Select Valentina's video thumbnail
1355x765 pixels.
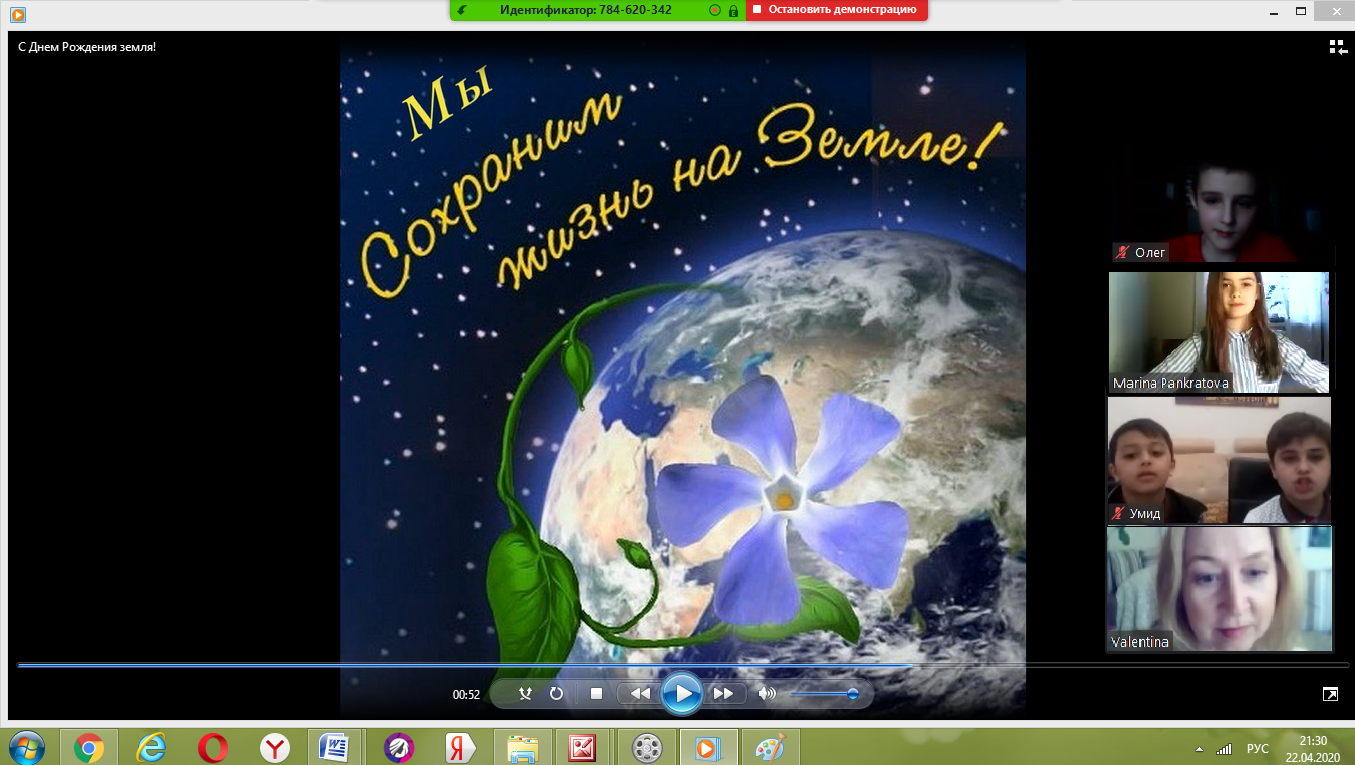click(x=1219, y=589)
